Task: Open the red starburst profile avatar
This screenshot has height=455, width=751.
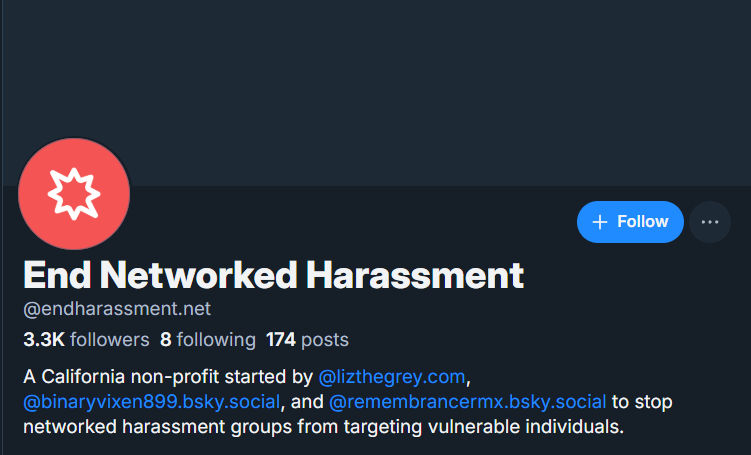Action: pos(74,194)
